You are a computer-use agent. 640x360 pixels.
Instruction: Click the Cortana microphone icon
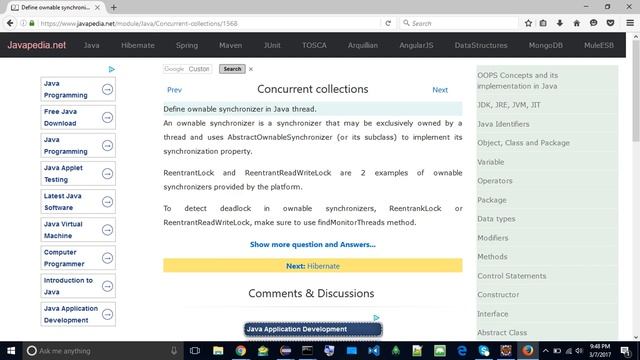point(174,351)
